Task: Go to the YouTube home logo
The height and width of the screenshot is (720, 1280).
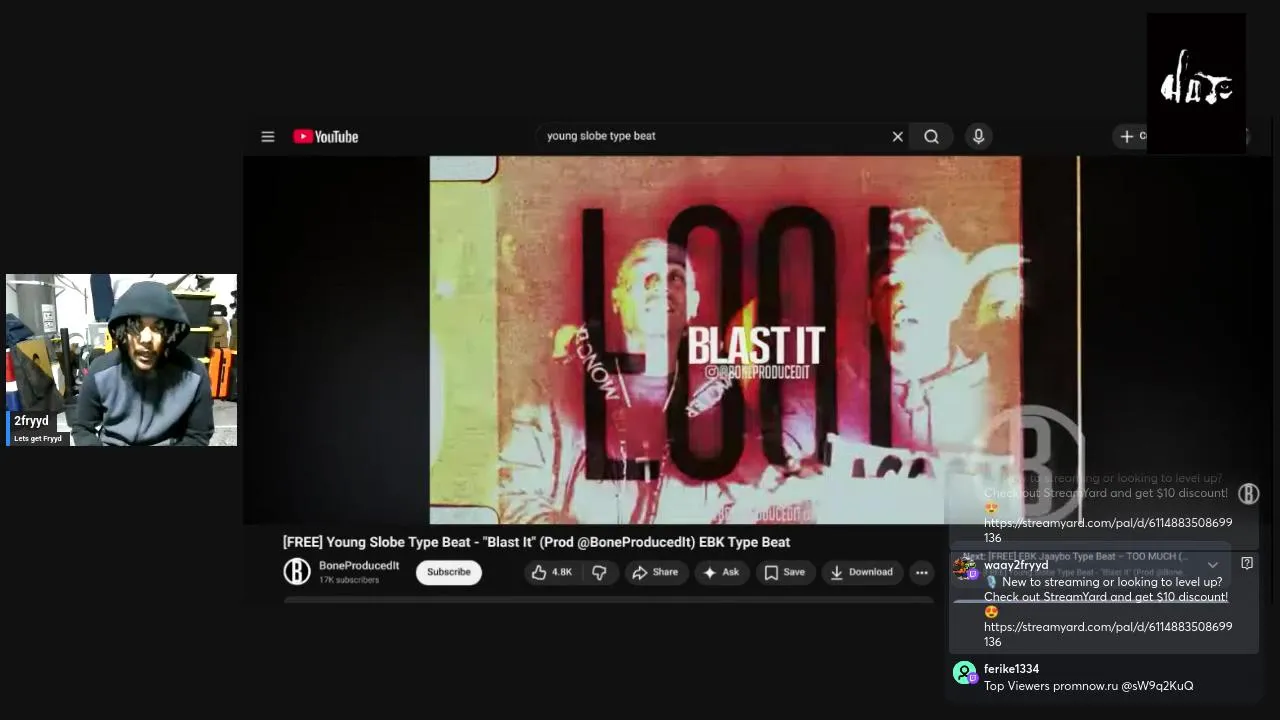Action: (x=325, y=137)
